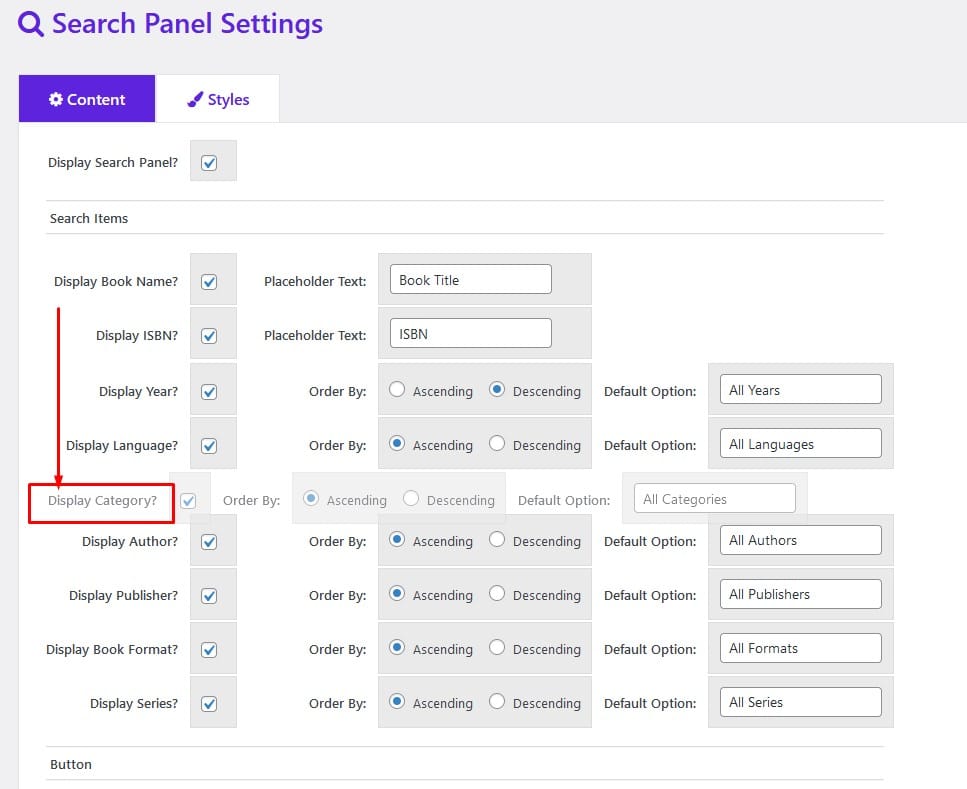The image size is (967, 789).
Task: Select Descending order for Language
Action: [x=497, y=444]
